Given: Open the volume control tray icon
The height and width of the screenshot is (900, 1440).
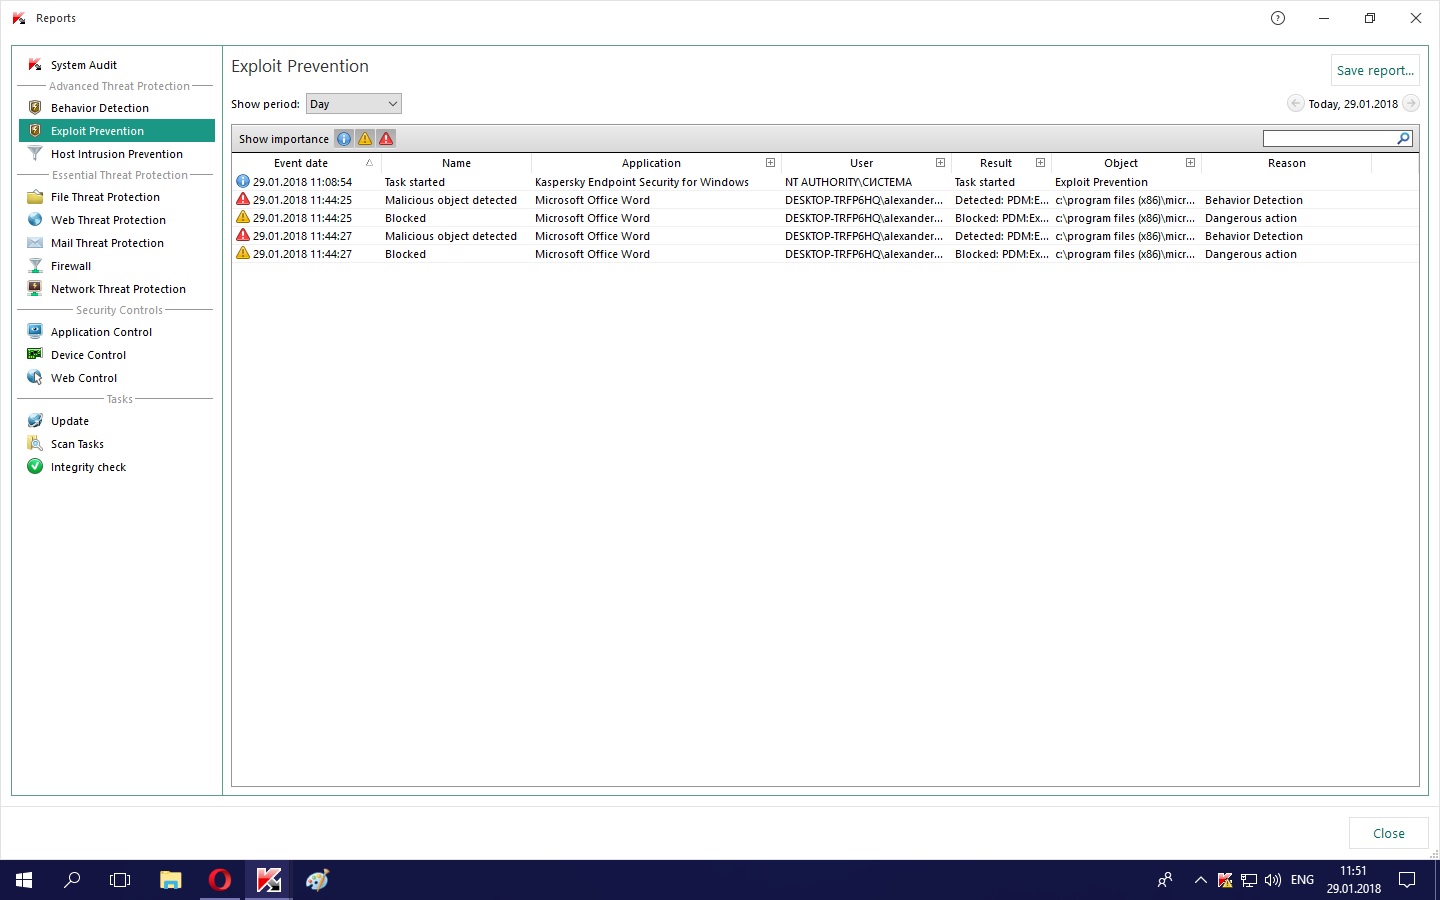Looking at the screenshot, I should 1273,880.
